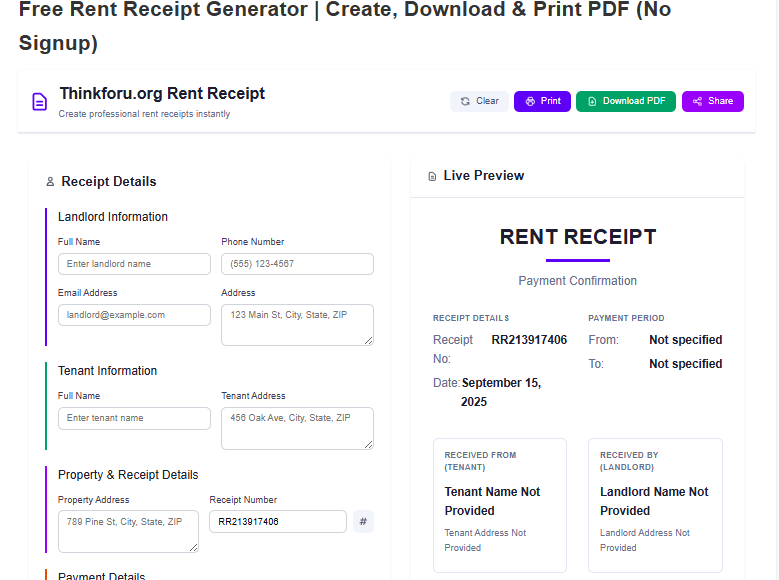779x580 pixels.
Task: Click the resize handle of landlord Address box
Action: click(x=369, y=341)
